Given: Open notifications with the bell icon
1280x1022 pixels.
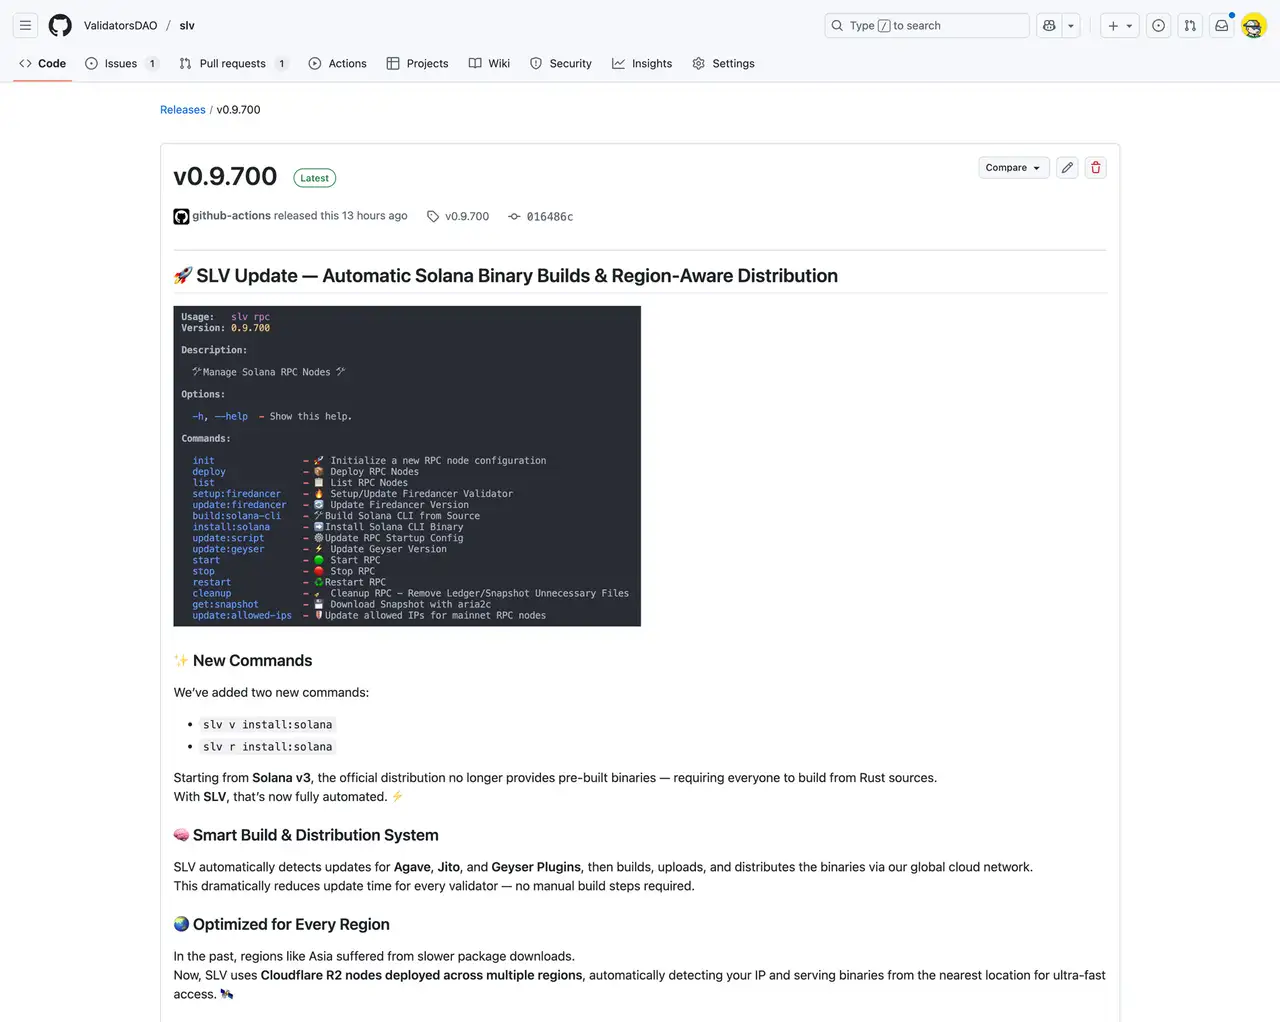Looking at the screenshot, I should [x=1221, y=25].
